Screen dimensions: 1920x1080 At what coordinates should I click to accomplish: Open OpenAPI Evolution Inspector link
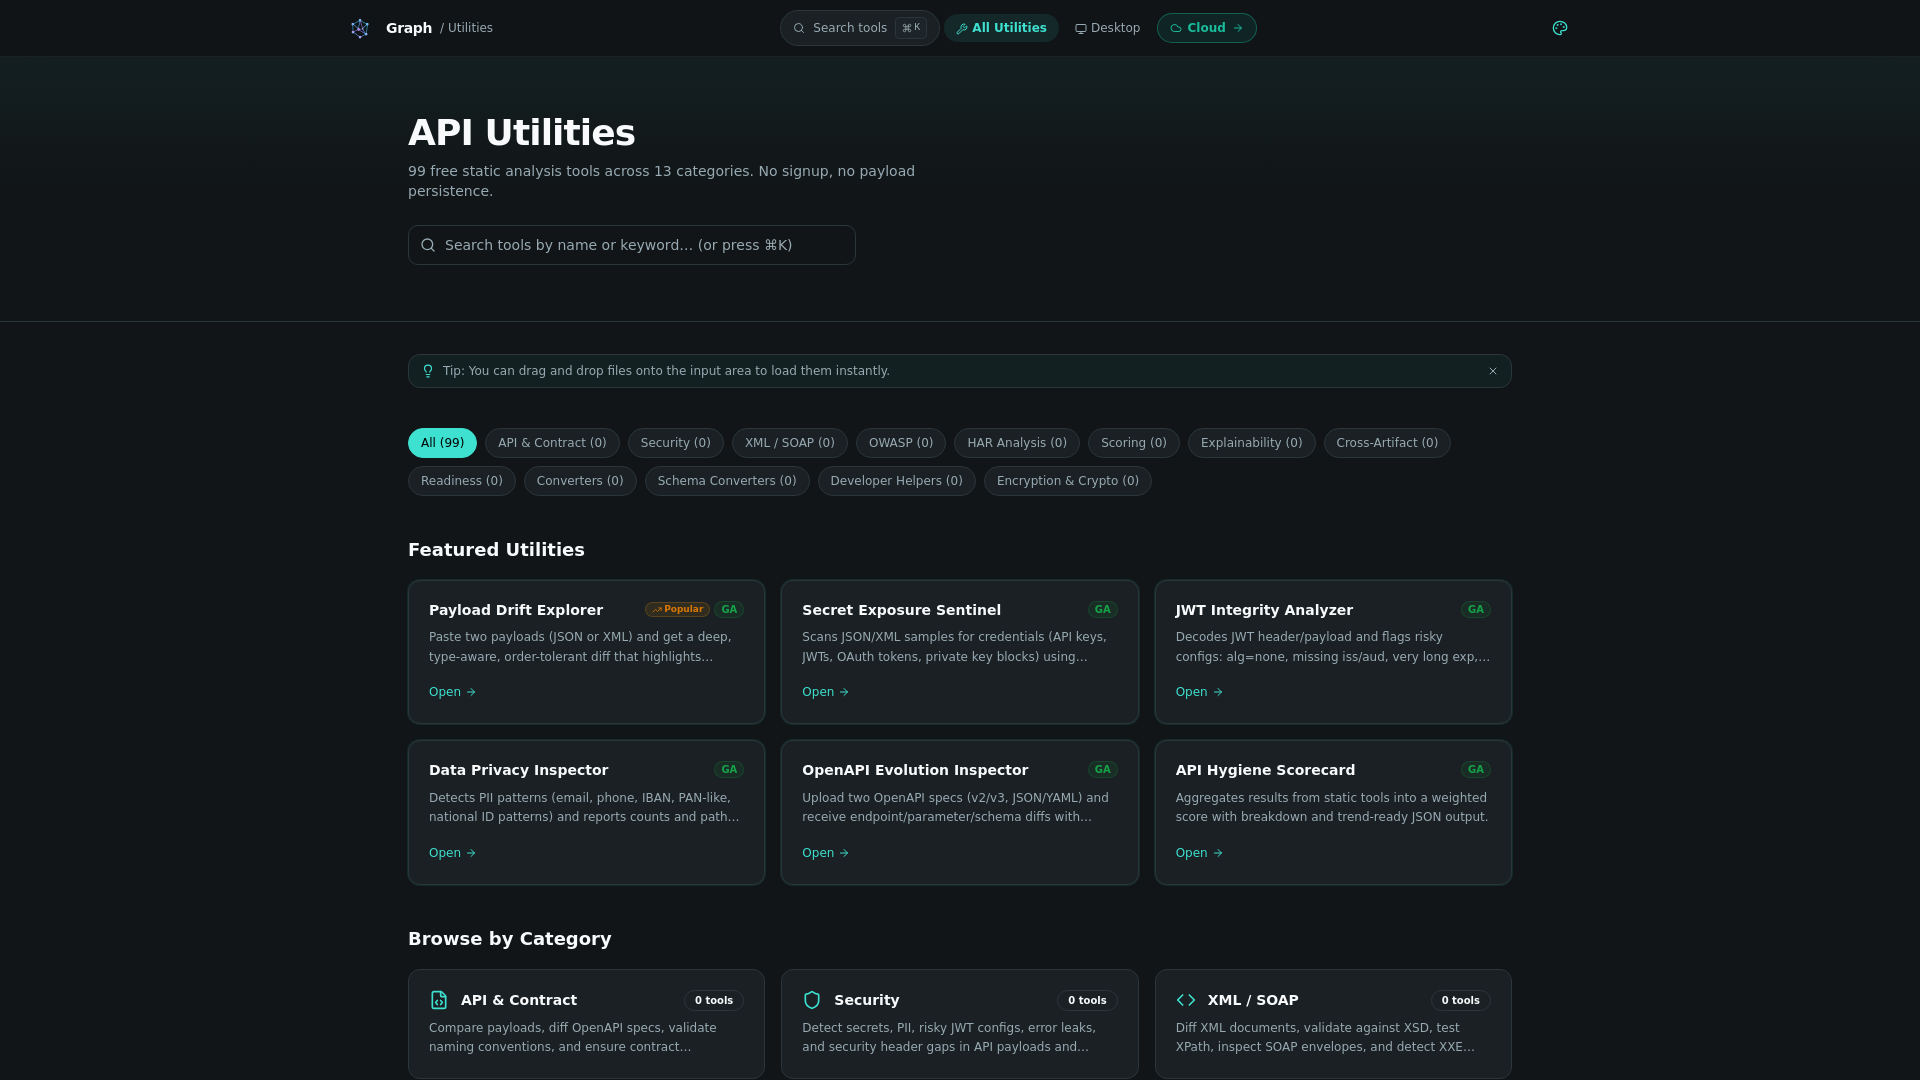click(x=825, y=853)
